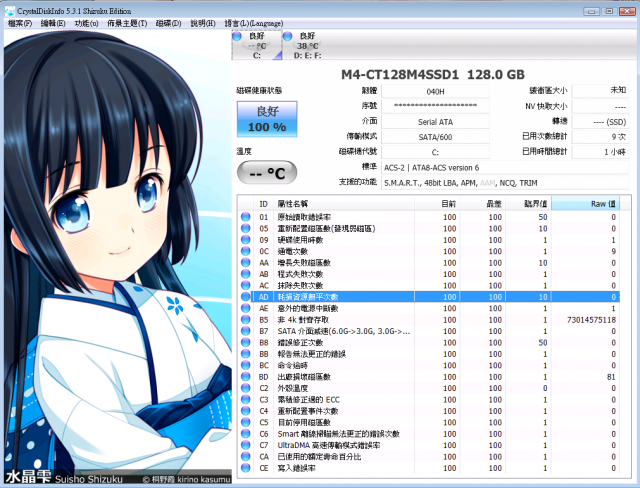Image resolution: width=640 pixels, height=488 pixels.
Task: Click the blue status orb for attribute C5
Action: (x=245, y=423)
